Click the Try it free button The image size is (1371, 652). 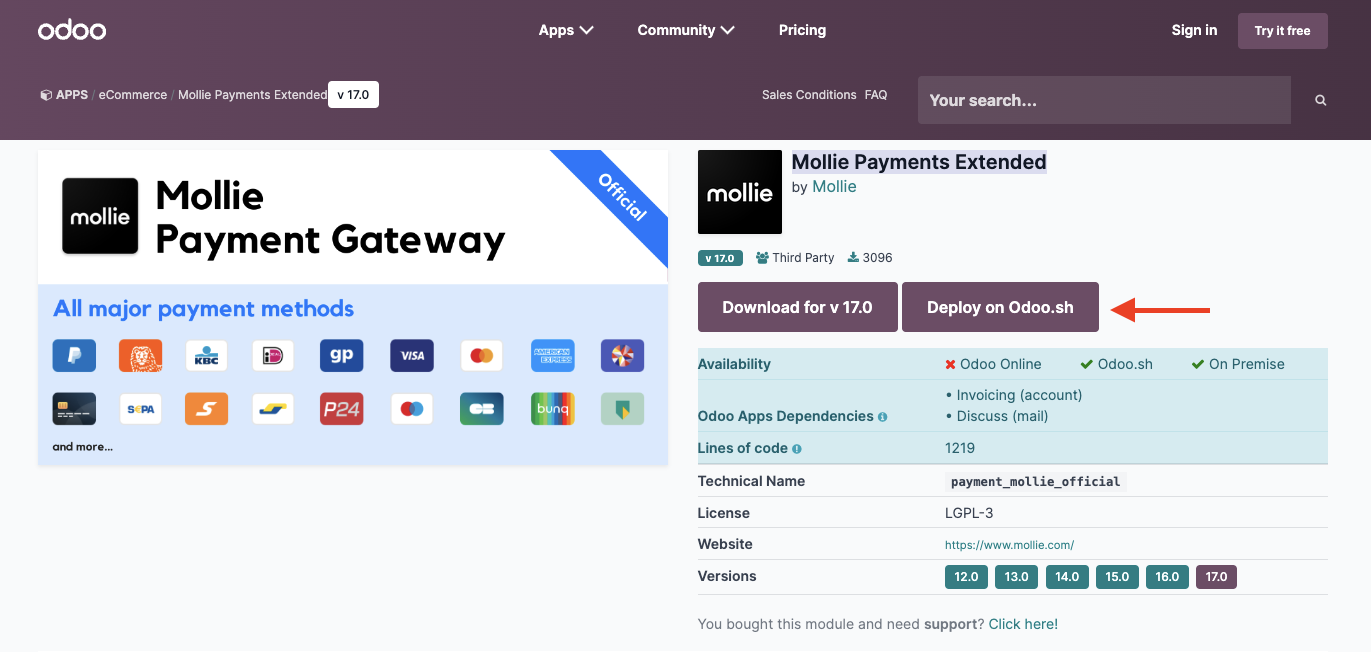click(x=1282, y=31)
